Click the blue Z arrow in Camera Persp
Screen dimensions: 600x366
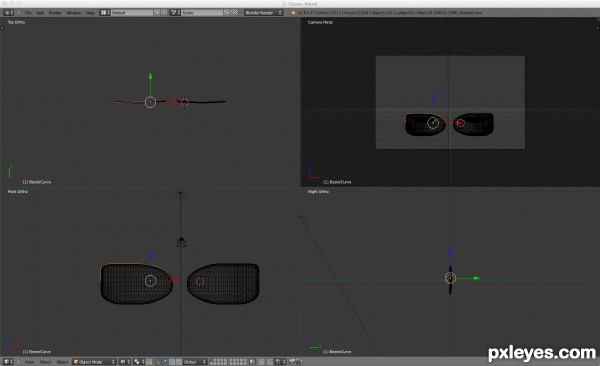433,97
